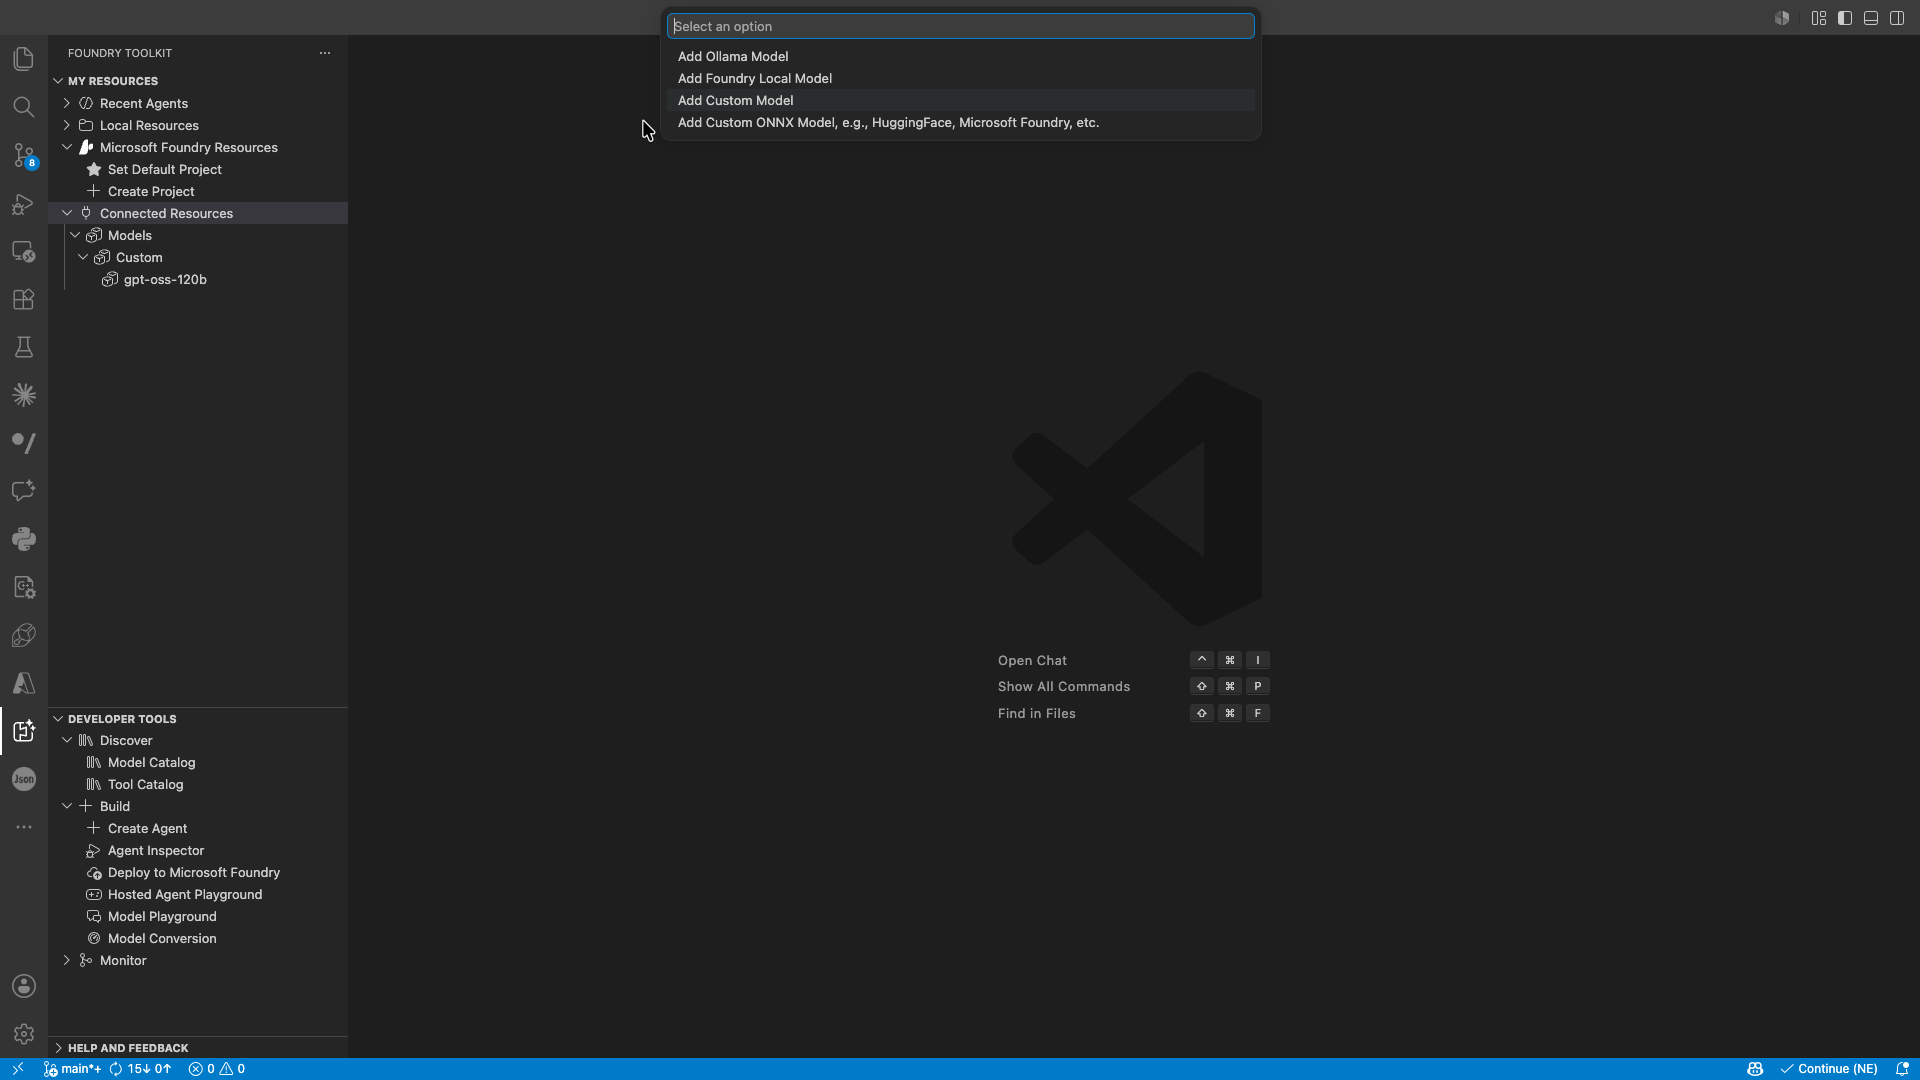Viewport: 1920px width, 1080px height.
Task: Collapse the Discover node
Action: pos(67,740)
